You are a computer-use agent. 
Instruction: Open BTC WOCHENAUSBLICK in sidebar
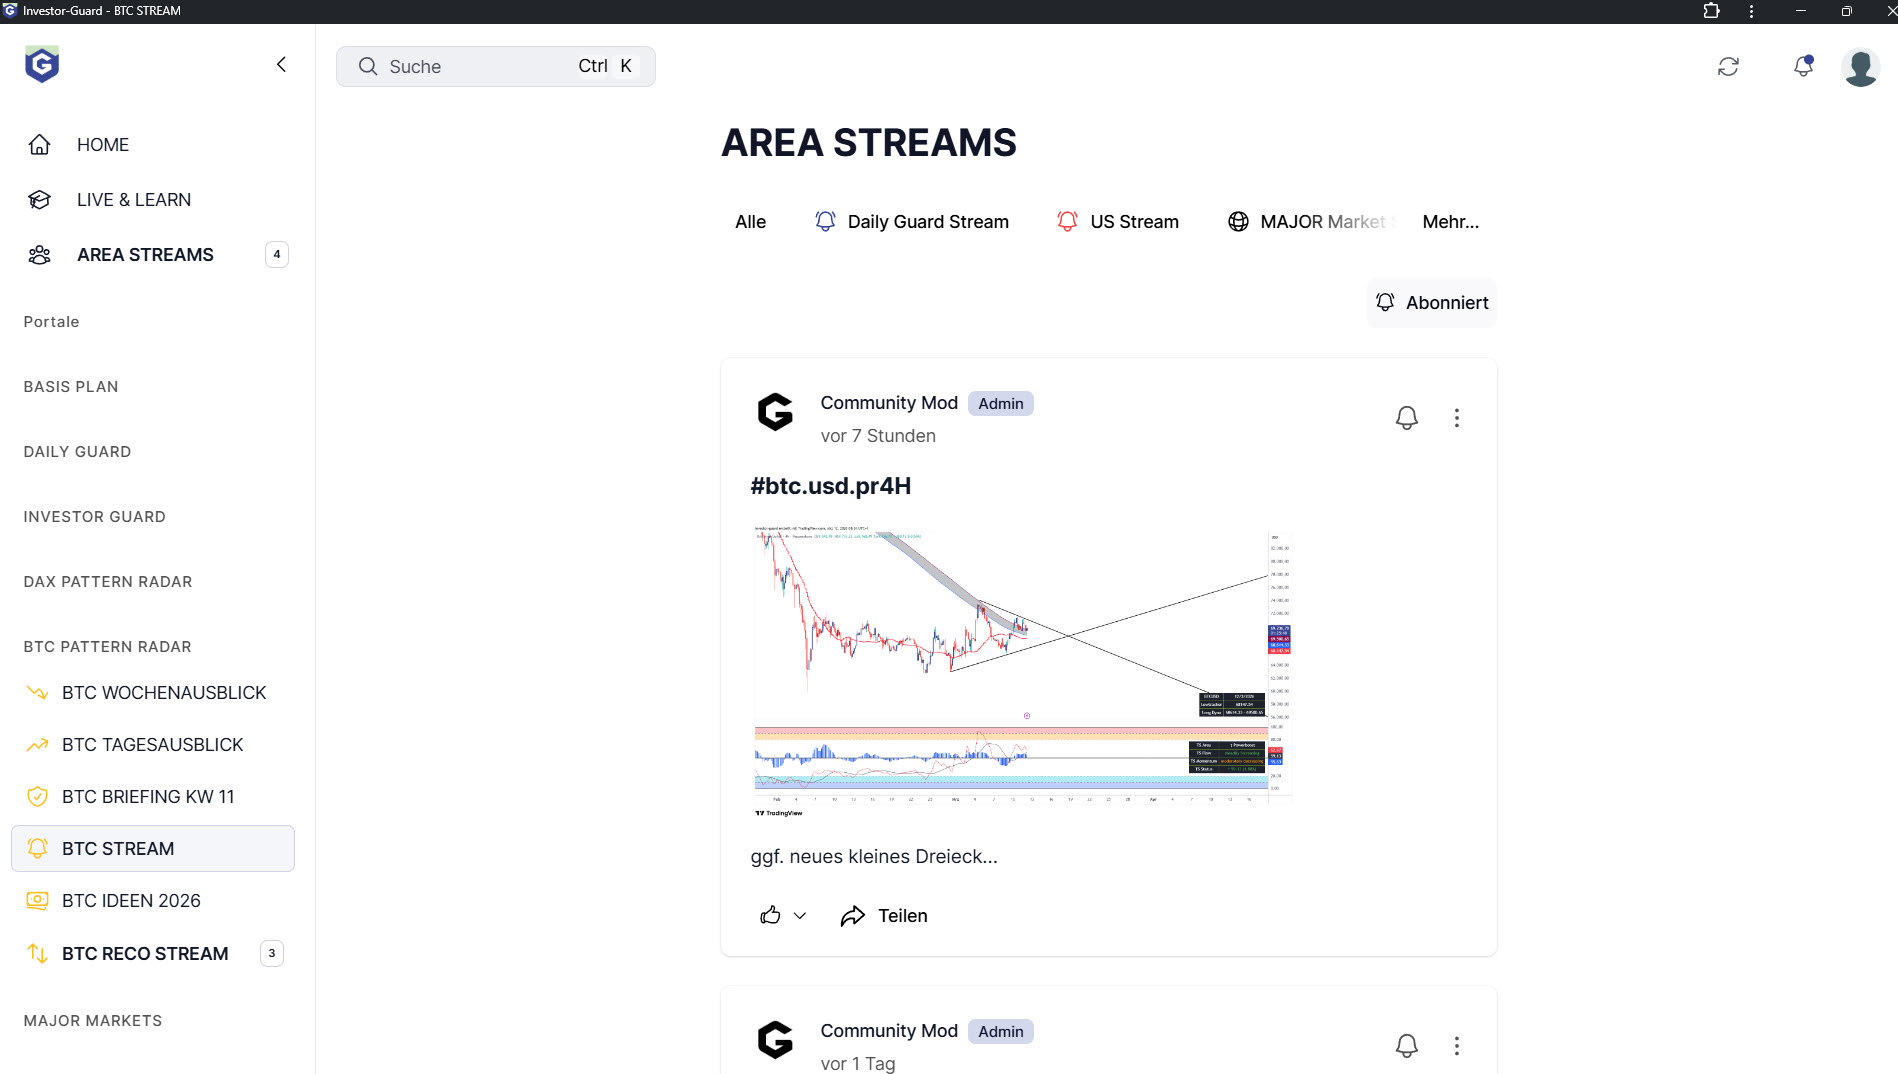(163, 693)
